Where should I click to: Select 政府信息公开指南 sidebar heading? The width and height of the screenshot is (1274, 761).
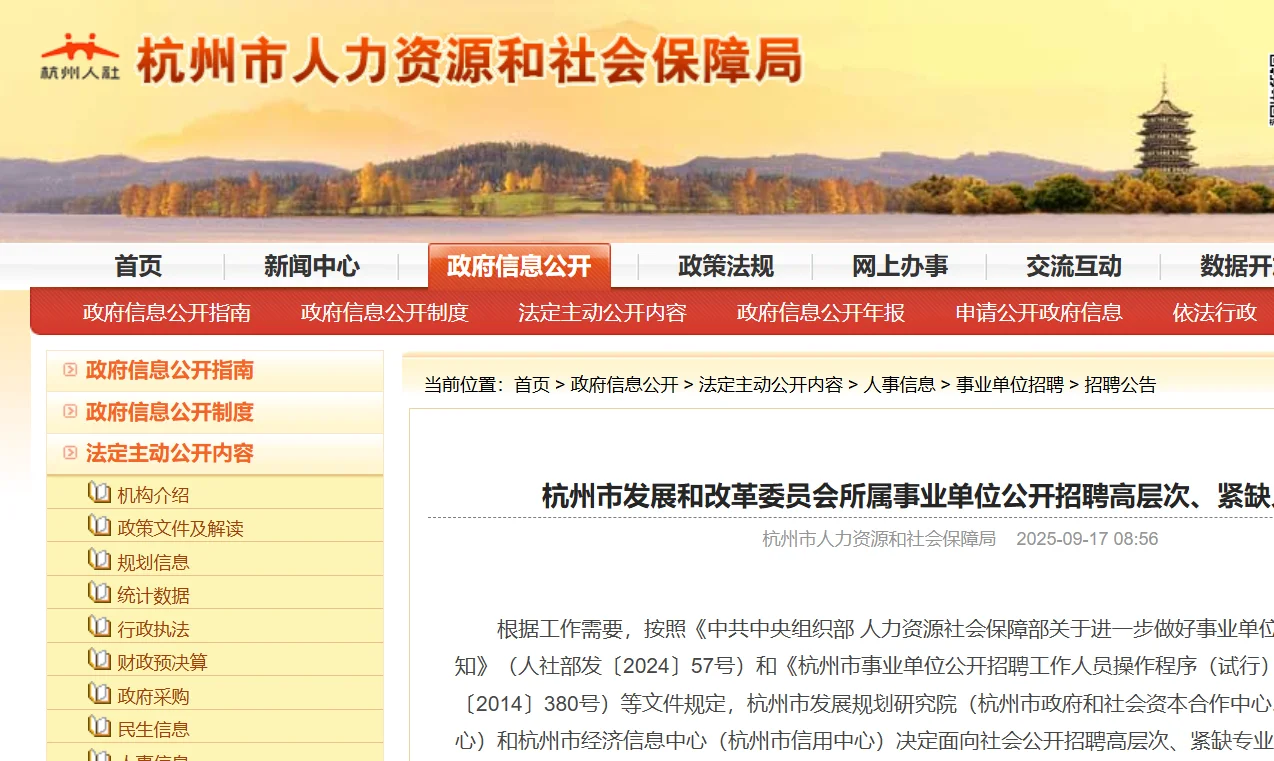pyautogui.click(x=170, y=370)
